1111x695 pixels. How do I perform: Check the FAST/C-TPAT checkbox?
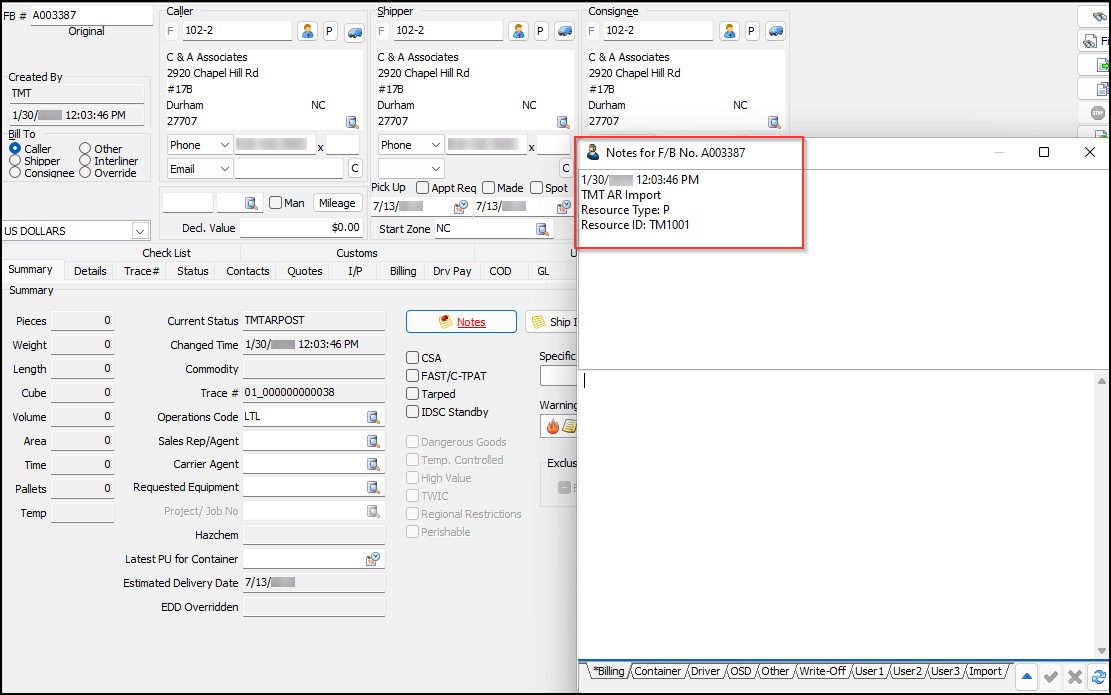point(412,375)
